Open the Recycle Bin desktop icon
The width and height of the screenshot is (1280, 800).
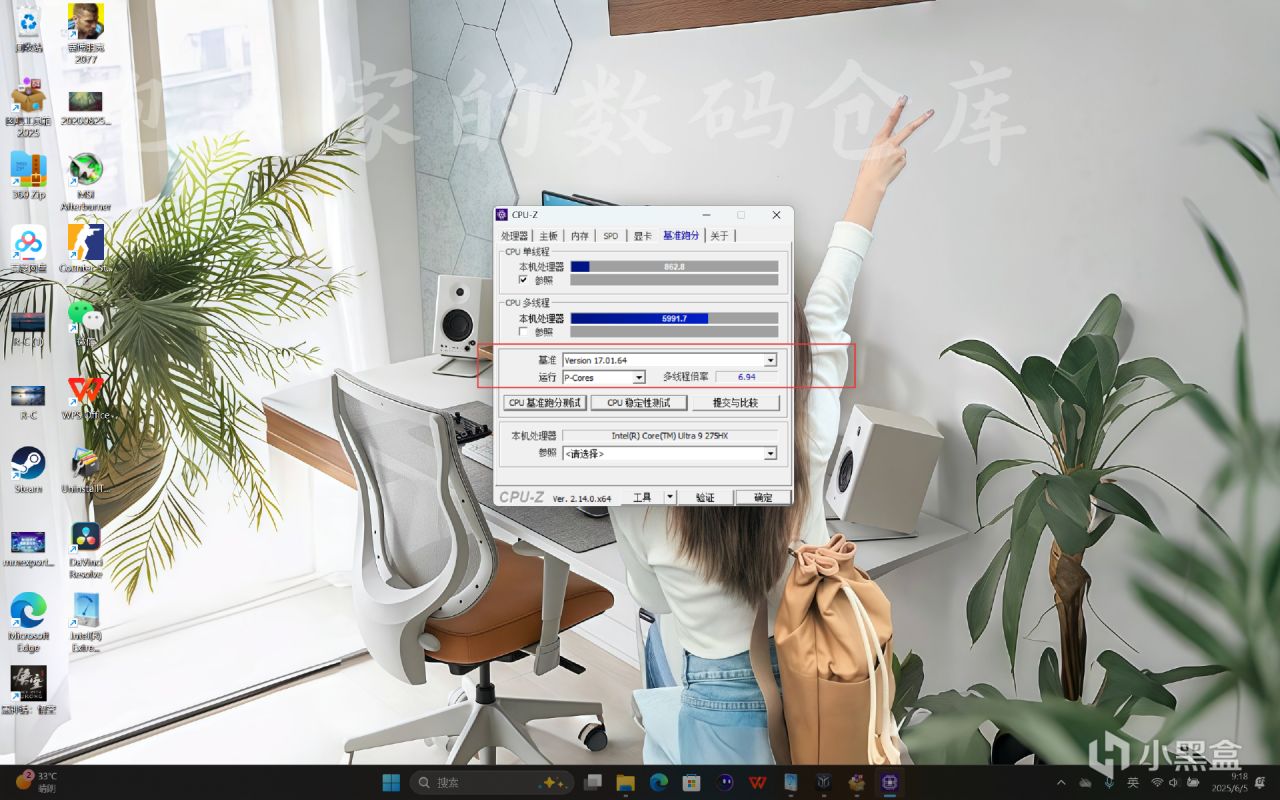point(28,28)
